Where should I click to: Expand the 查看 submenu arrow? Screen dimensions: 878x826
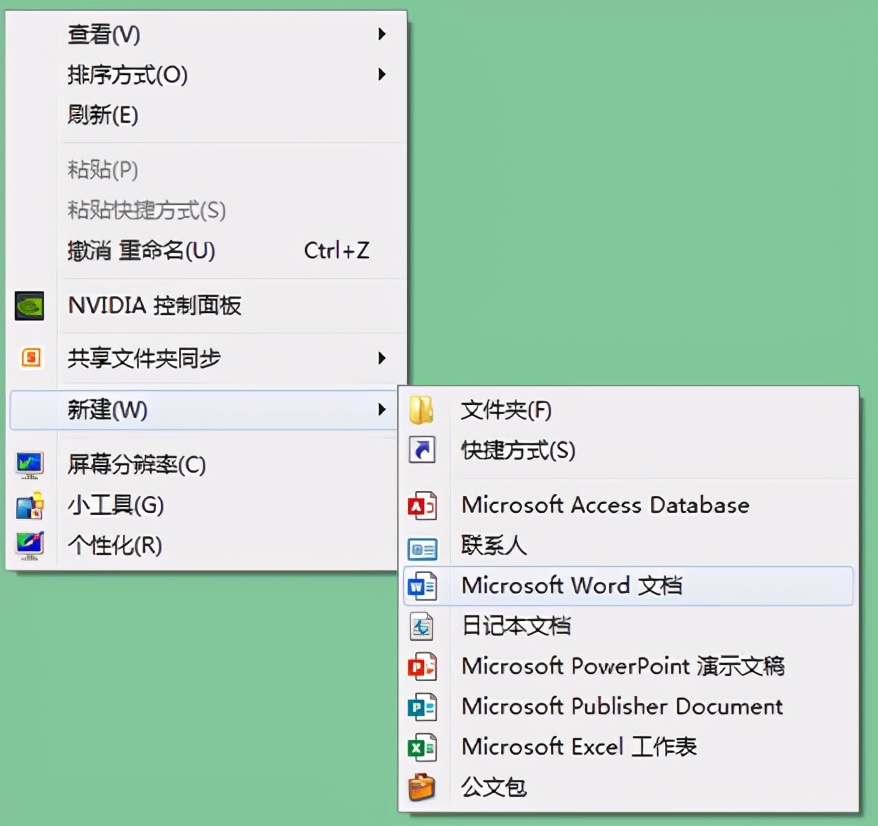tap(381, 34)
